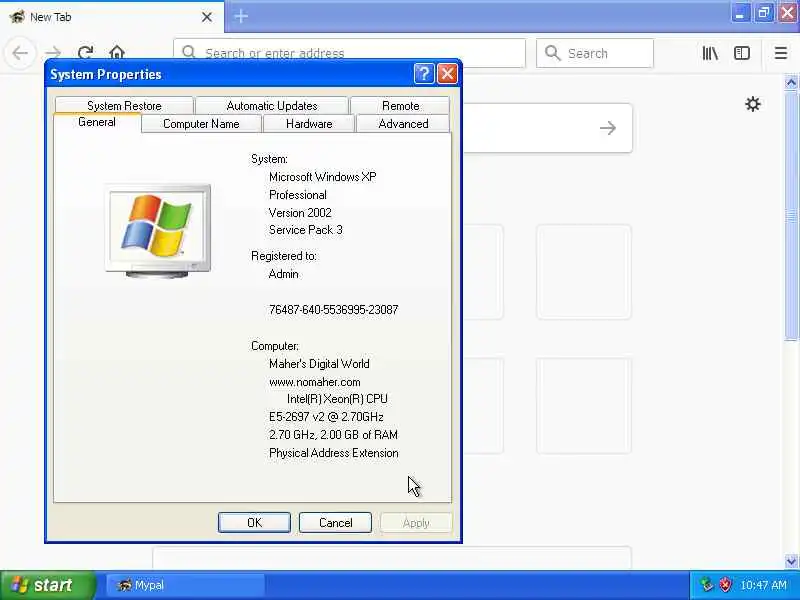Click the text Version 2002
800x600 pixels.
[300, 213]
